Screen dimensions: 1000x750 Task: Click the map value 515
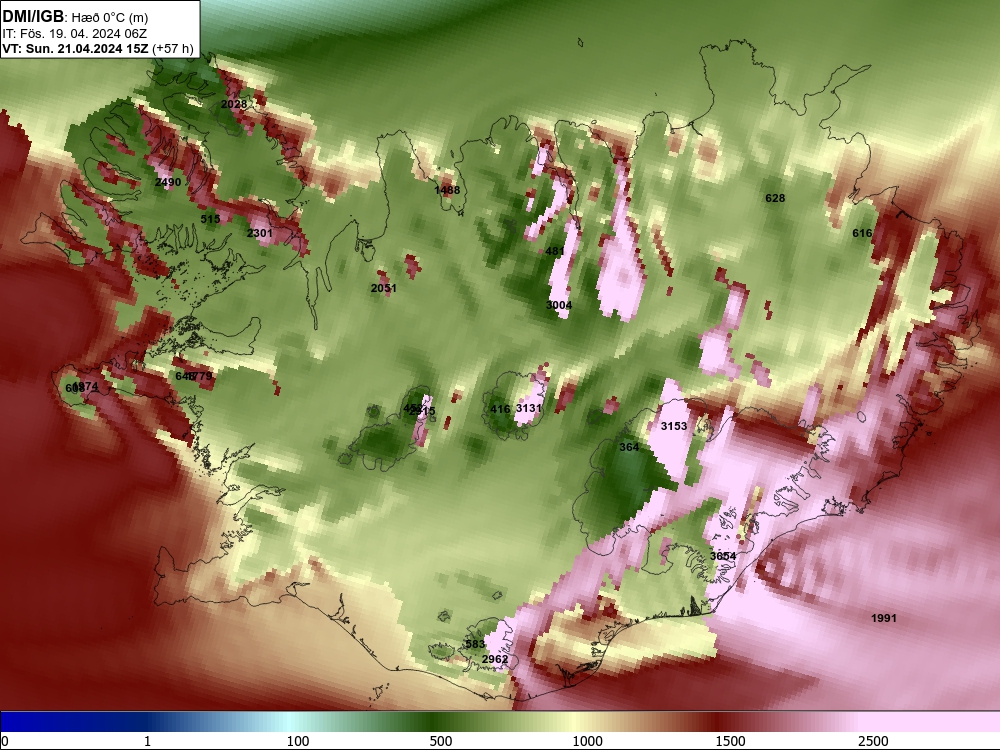(210, 219)
